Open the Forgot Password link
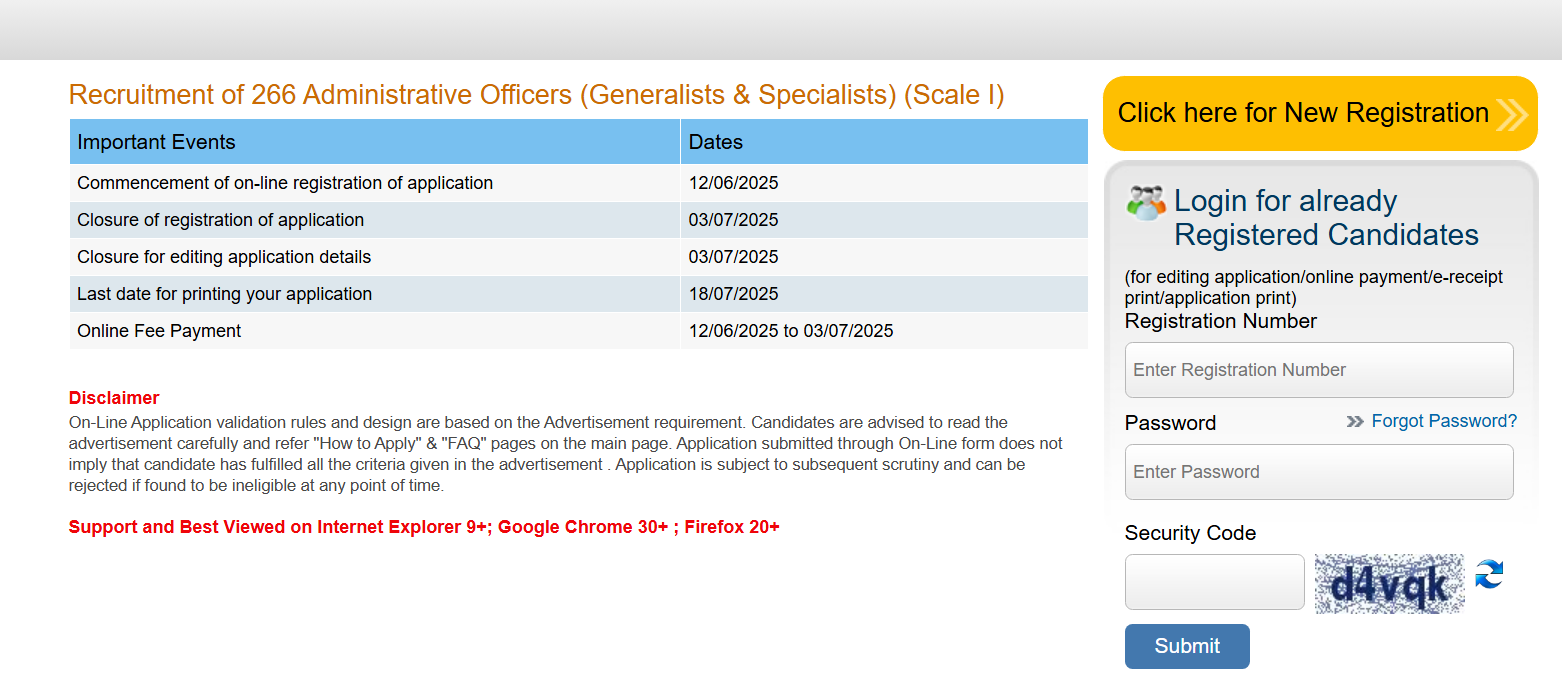Screen dimensions: 1562x693 (x=1444, y=421)
